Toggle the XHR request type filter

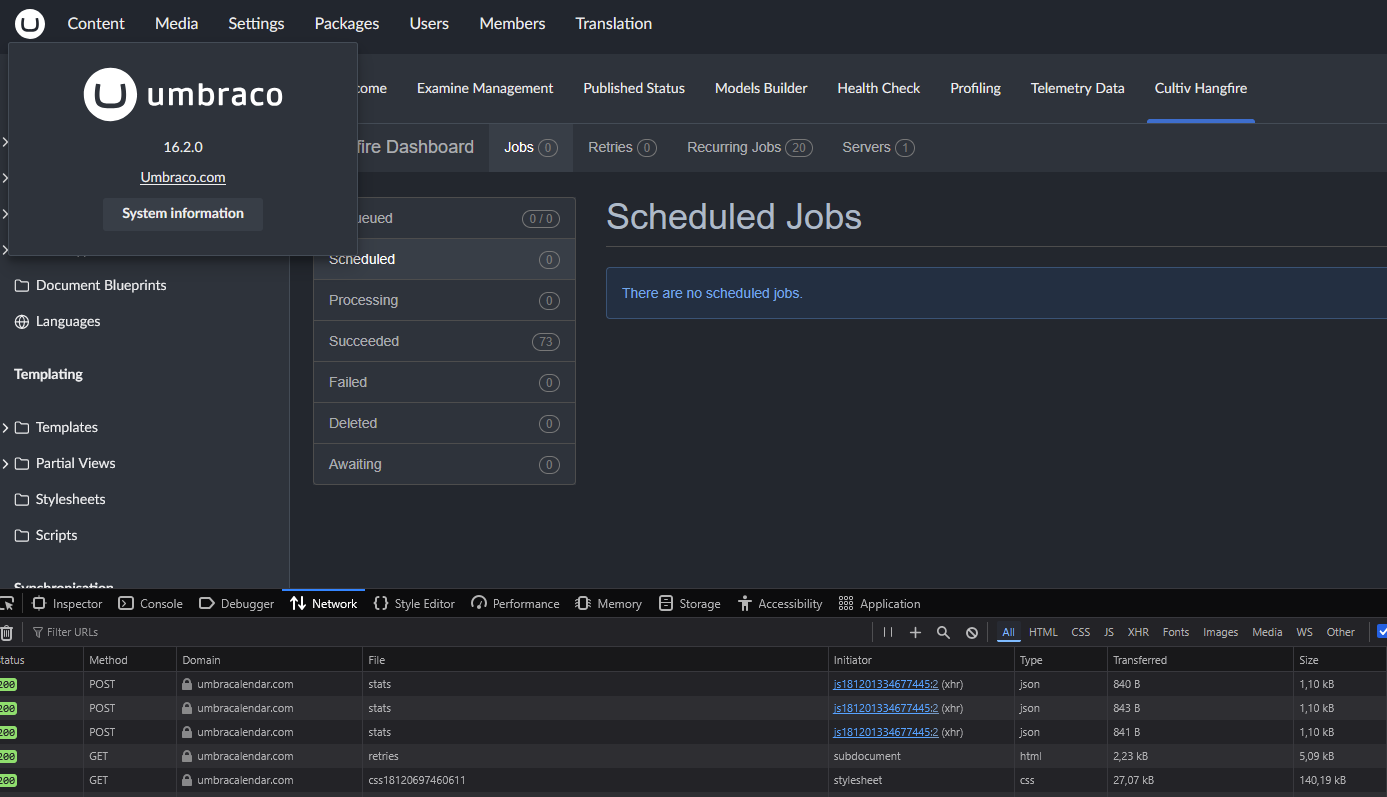(1138, 632)
